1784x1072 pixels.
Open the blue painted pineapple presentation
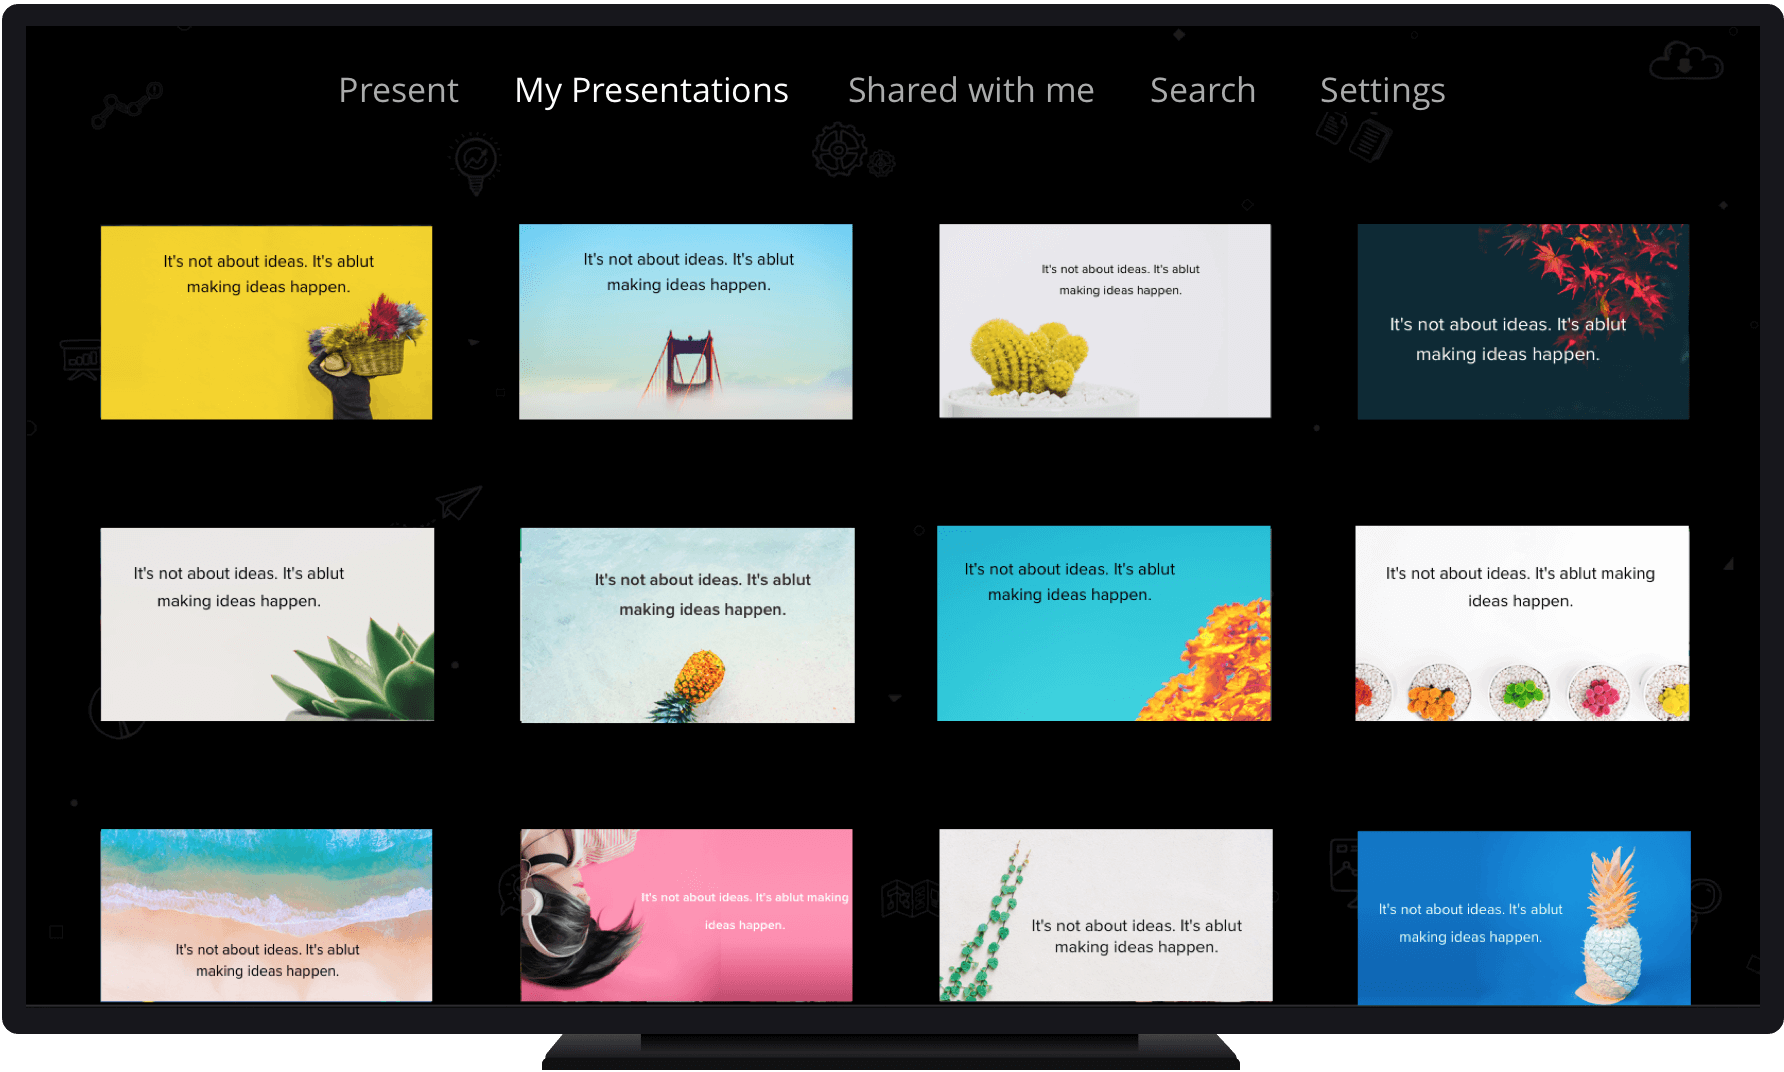pyautogui.click(x=1524, y=917)
